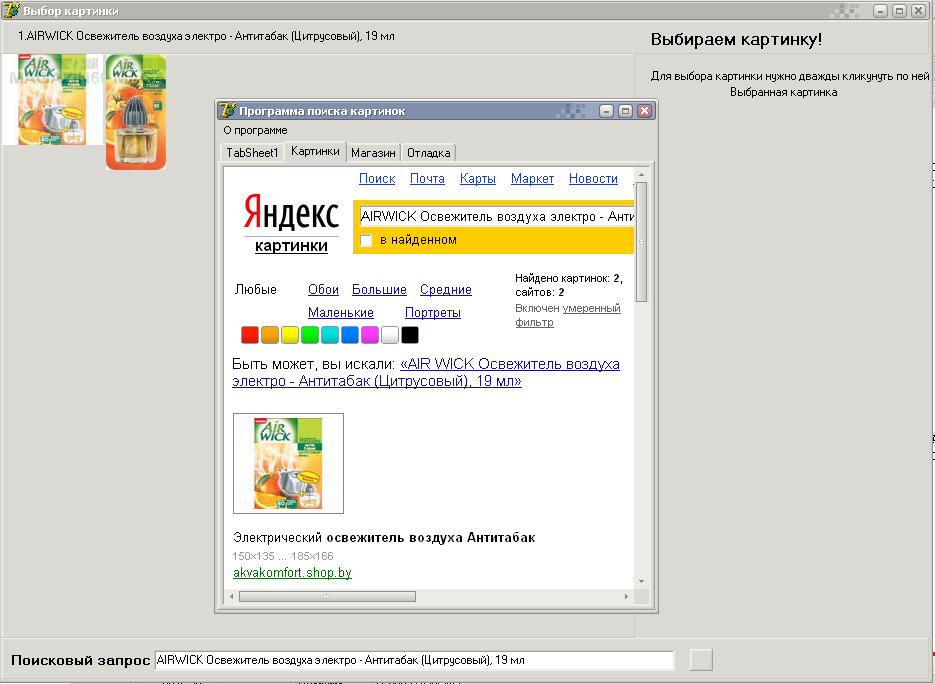Click the vertical scrollbar thumb in browser panel
The image size is (935, 684).
pos(642,242)
